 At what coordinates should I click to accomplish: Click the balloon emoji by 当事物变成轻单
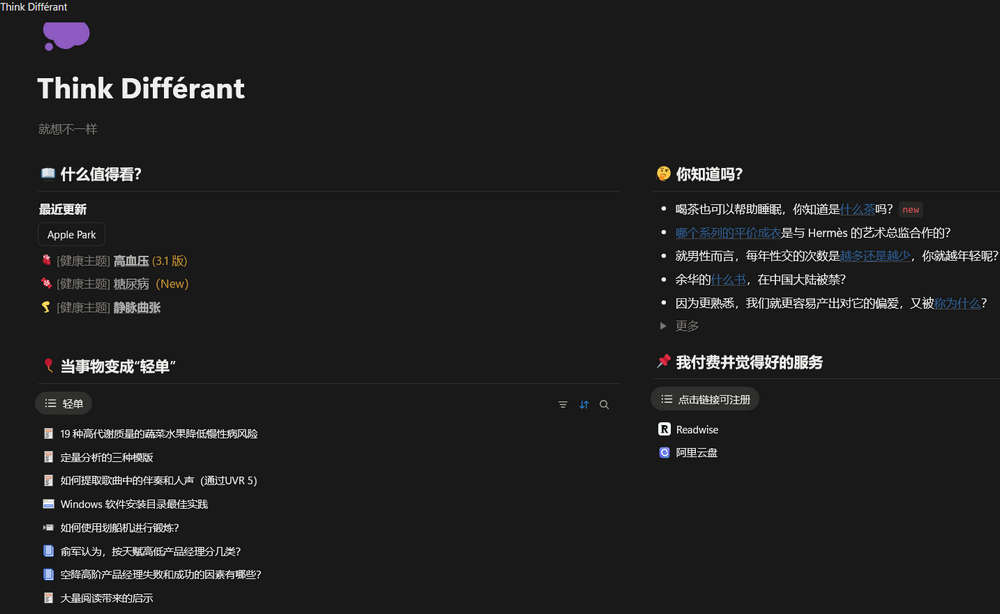[48, 365]
